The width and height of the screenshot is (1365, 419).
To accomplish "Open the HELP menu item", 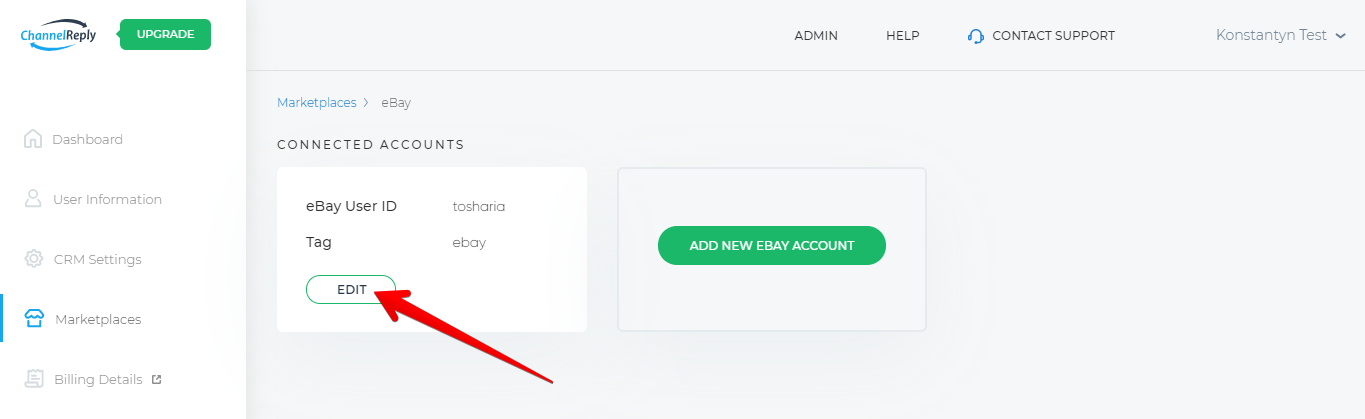I will coord(902,36).
